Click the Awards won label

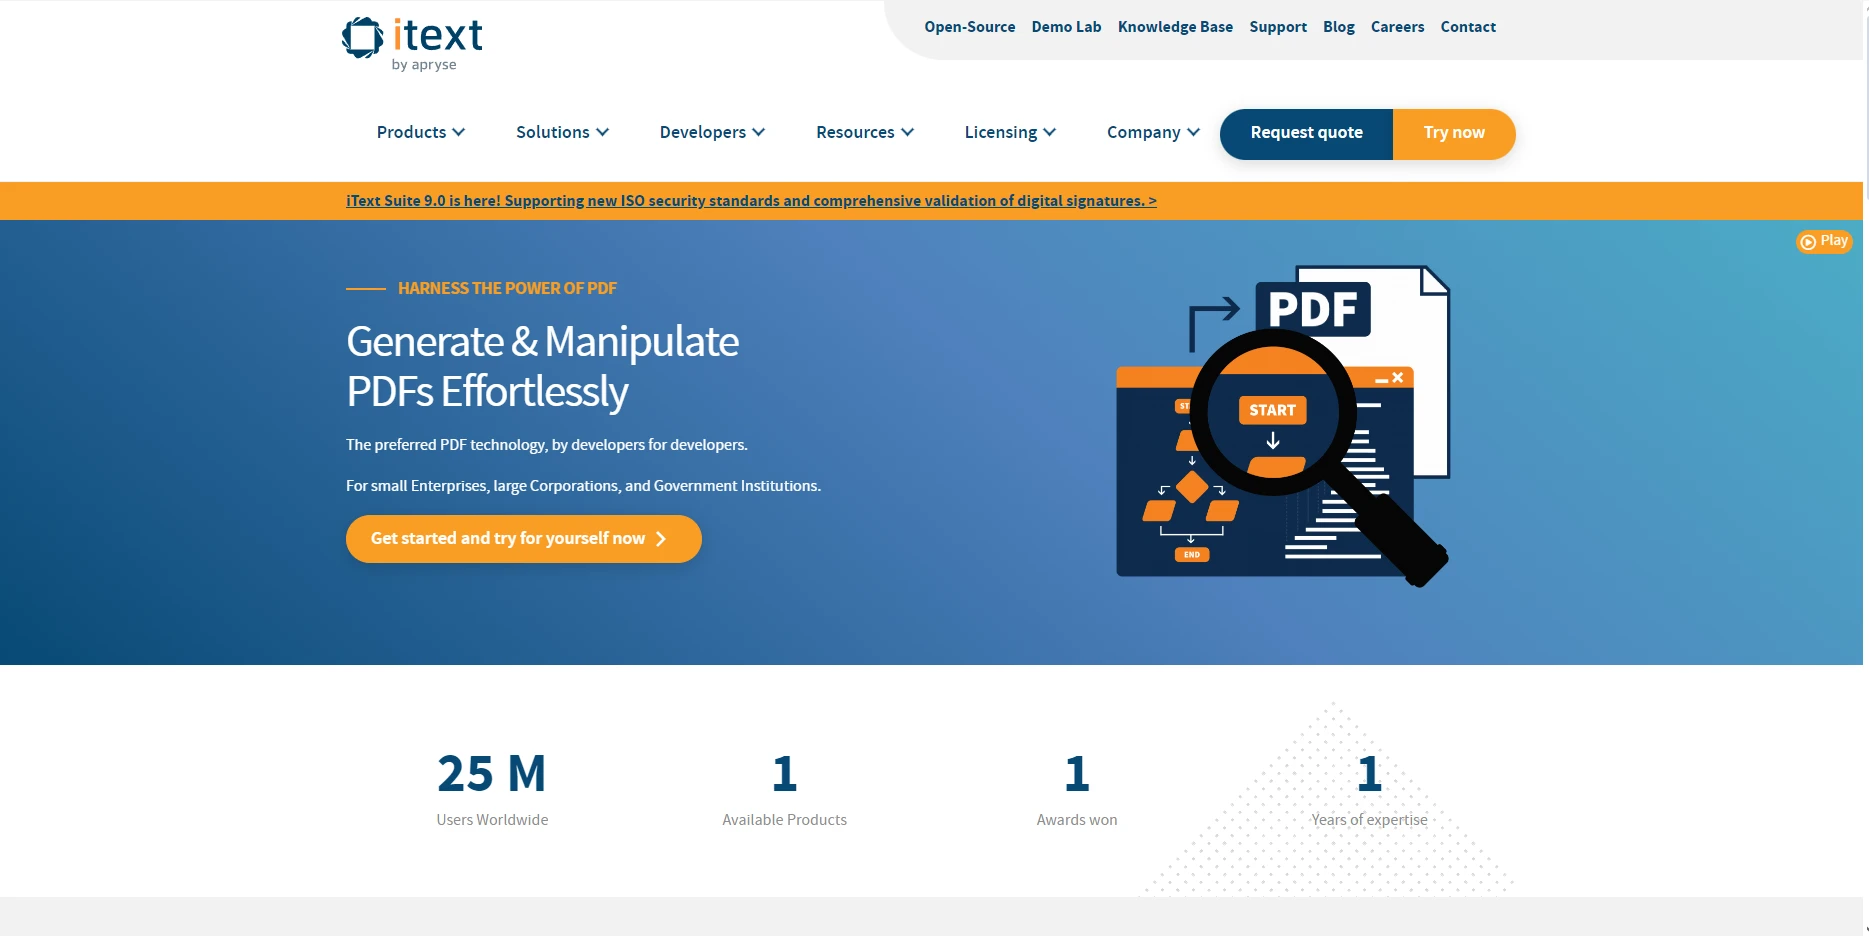tap(1077, 820)
